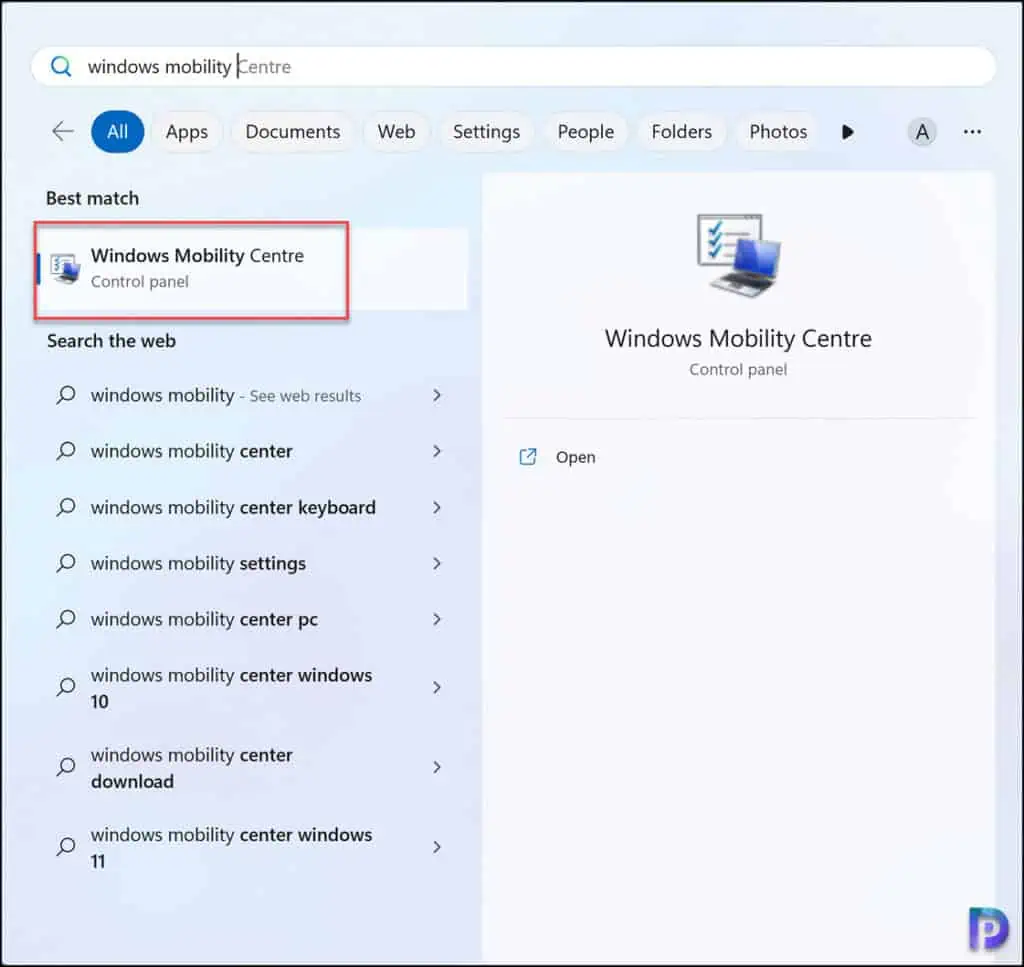Expand chevron beside 'center keyboard' suggestion

click(437, 507)
